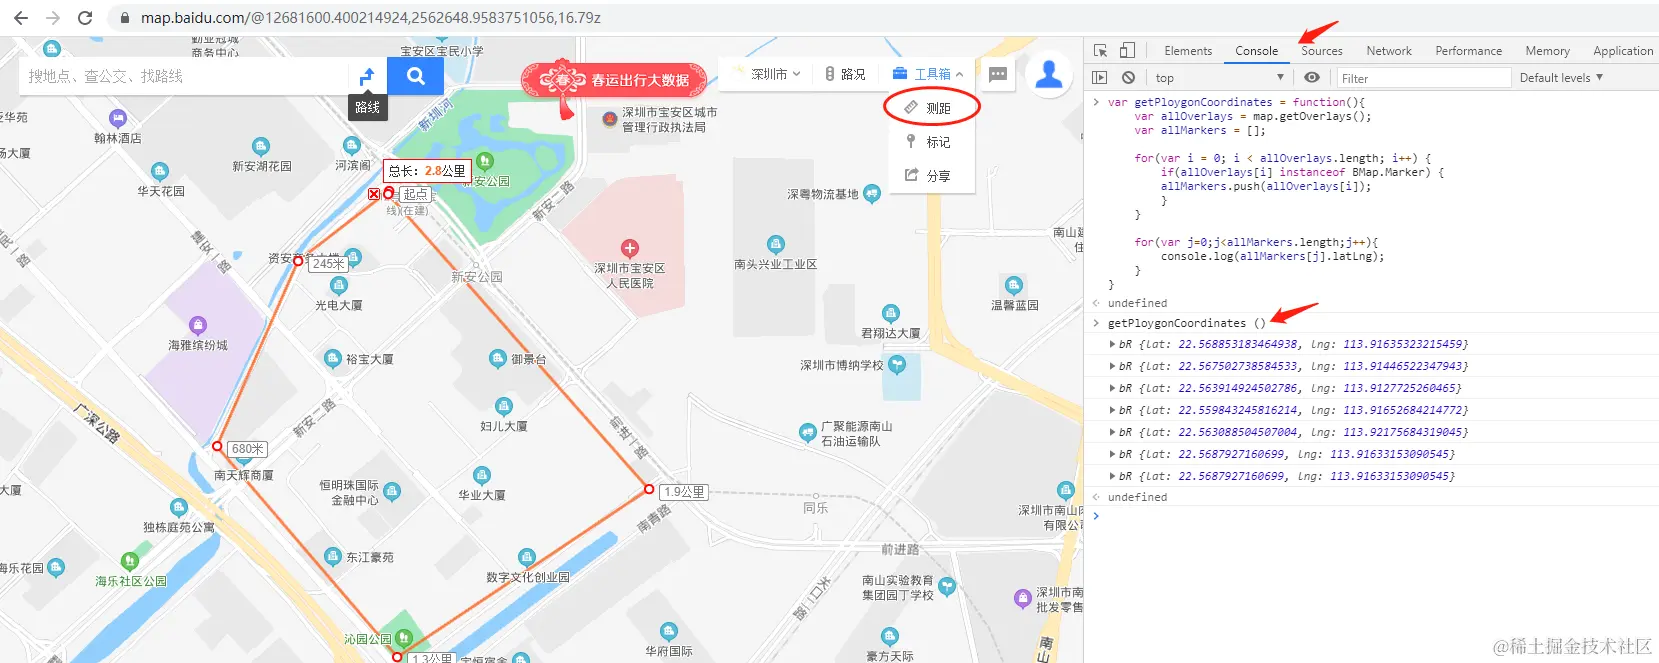Toggle live expression eye icon
This screenshot has height=663, width=1659.
pos(1312,77)
